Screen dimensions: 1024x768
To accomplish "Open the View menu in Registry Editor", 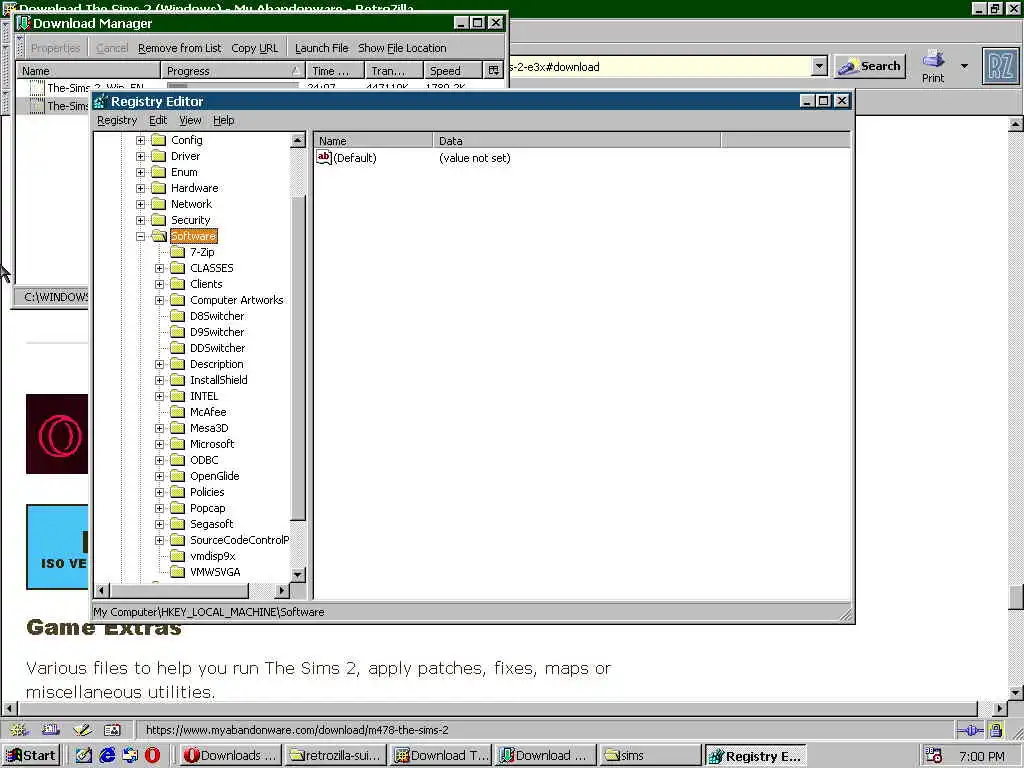I will 190,120.
